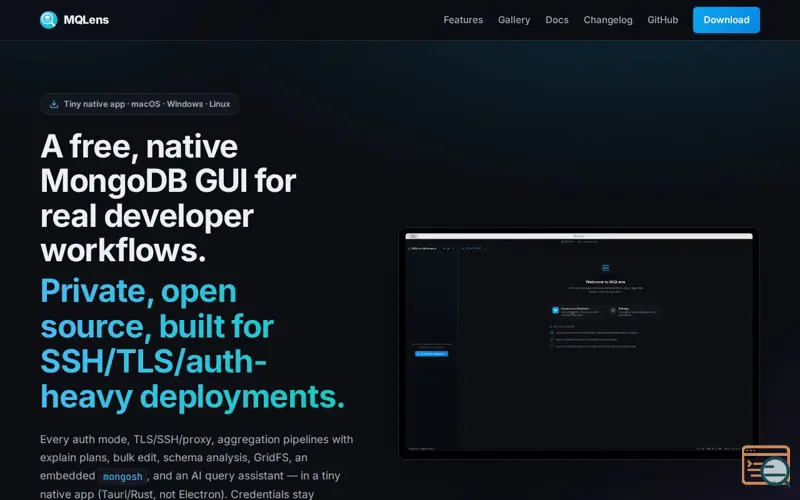Click the database logo above 'Welcome to MQLens'
The width and height of the screenshot is (800, 500).
(x=606, y=268)
